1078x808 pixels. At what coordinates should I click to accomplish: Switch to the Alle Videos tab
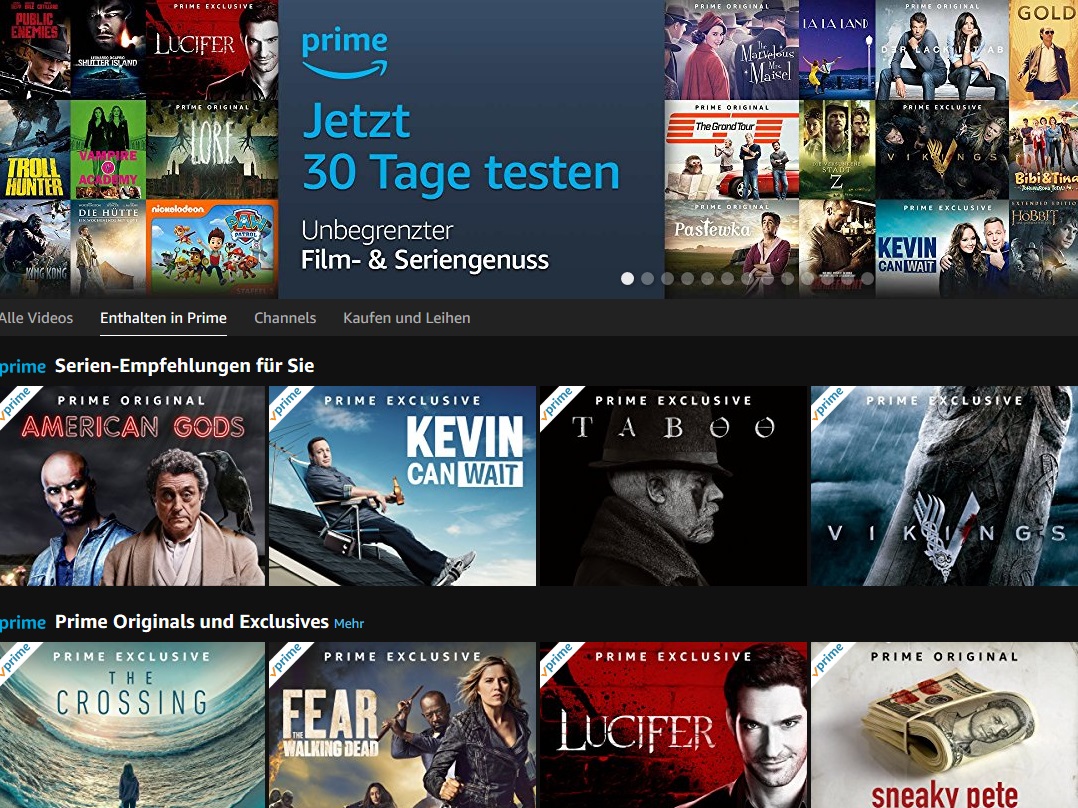pos(36,318)
